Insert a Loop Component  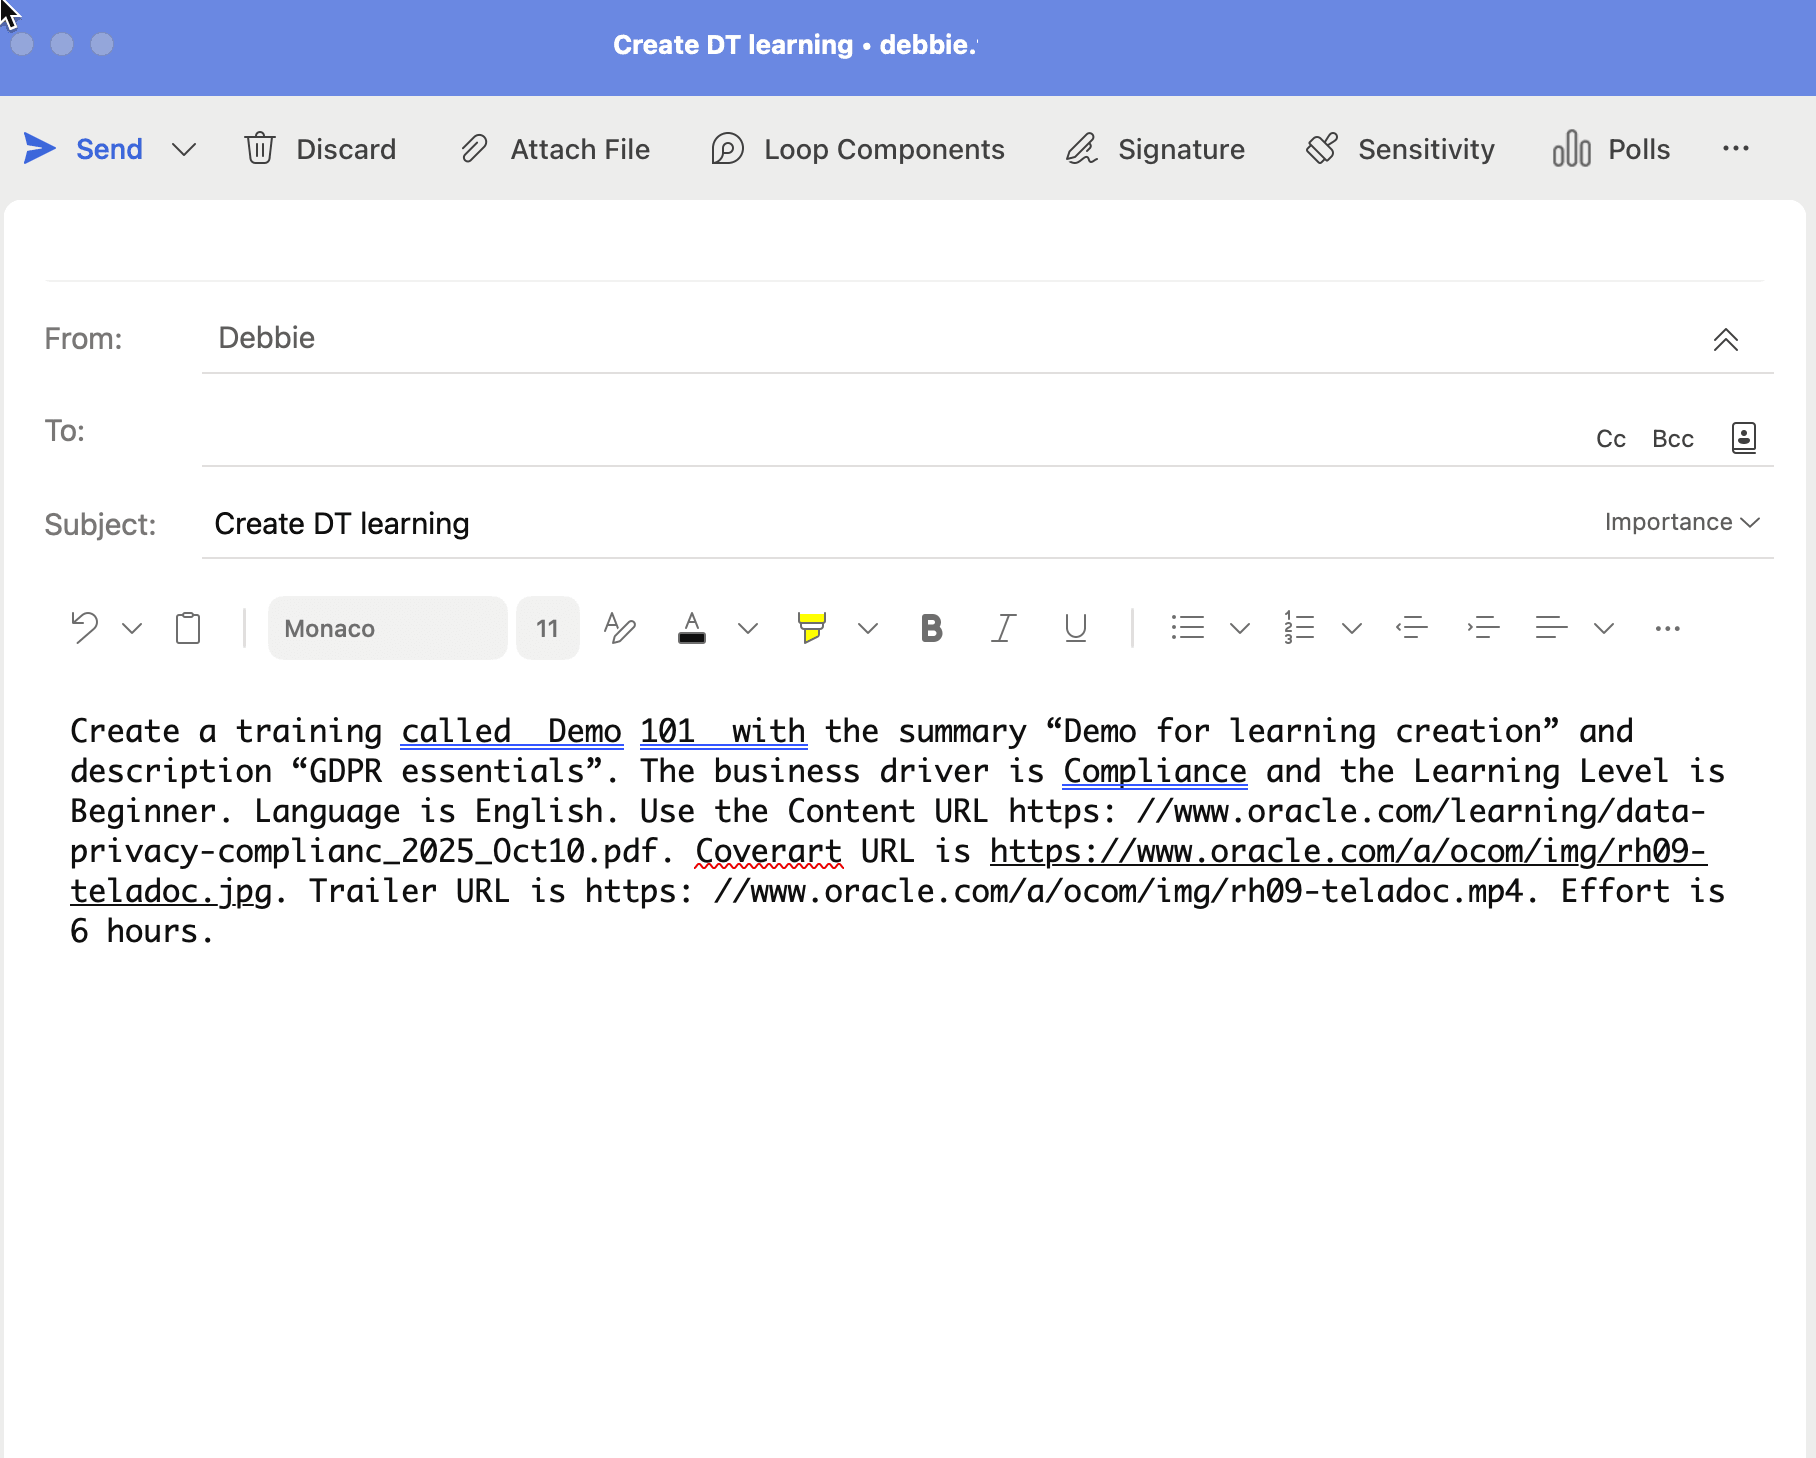pos(858,149)
